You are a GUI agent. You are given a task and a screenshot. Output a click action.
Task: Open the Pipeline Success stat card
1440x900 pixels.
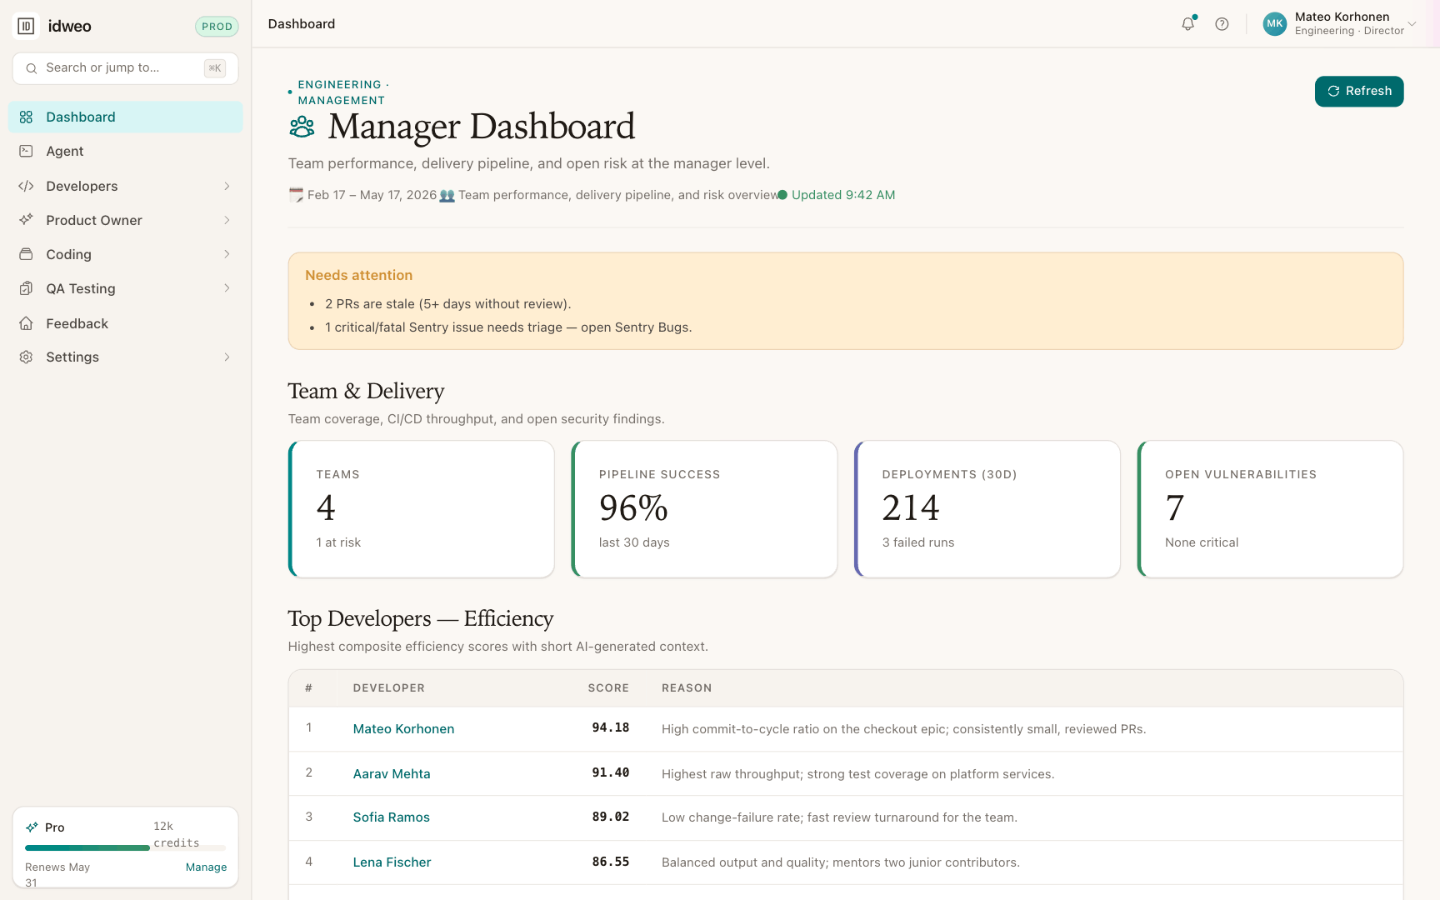704,509
